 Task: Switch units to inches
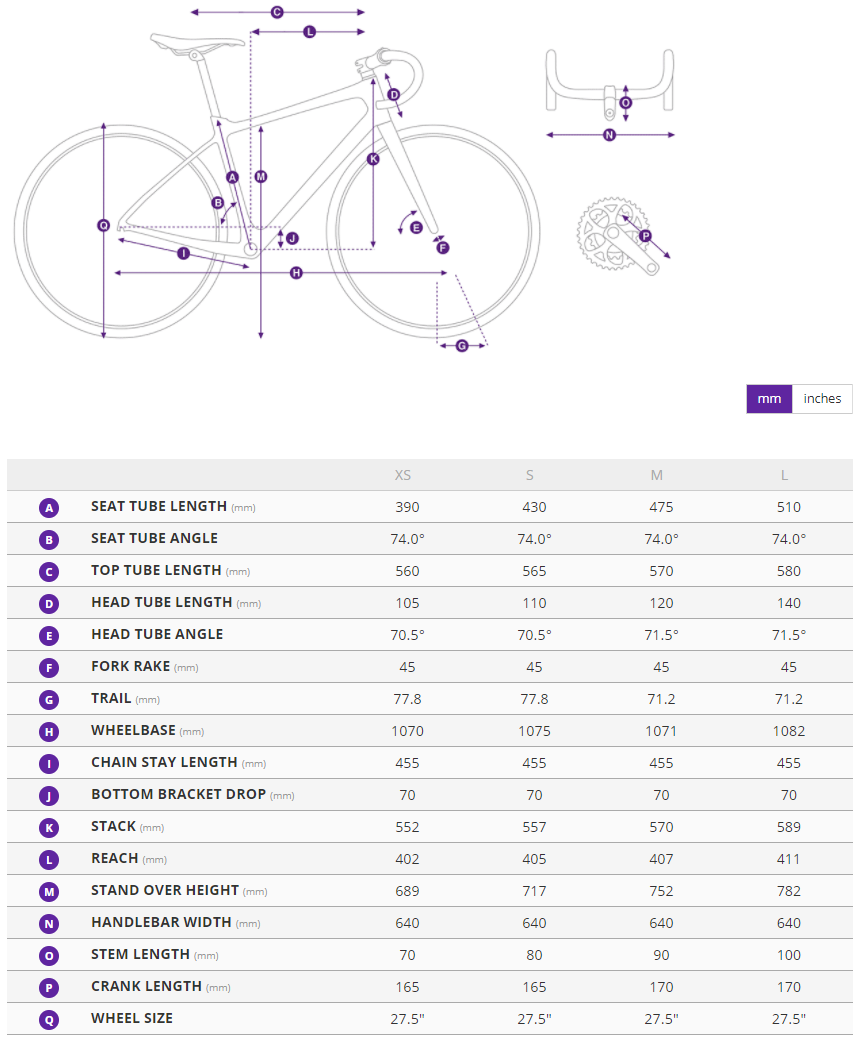pyautogui.click(x=822, y=399)
